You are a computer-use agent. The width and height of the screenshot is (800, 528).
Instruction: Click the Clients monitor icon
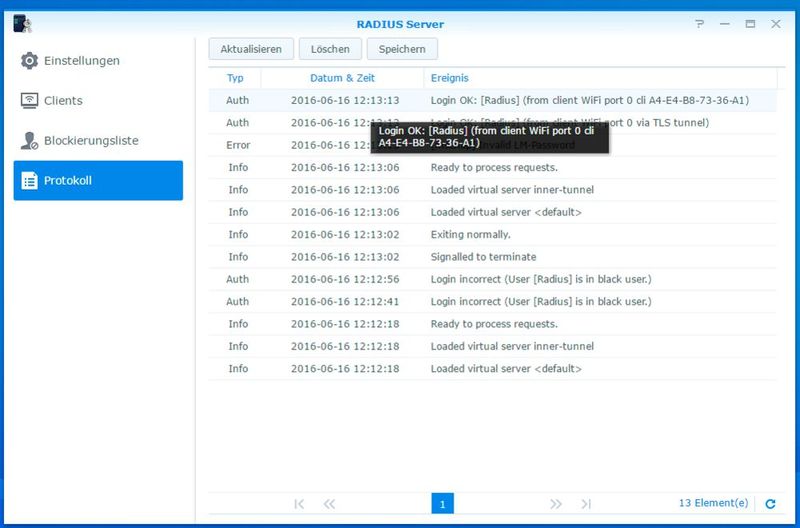pos(29,100)
